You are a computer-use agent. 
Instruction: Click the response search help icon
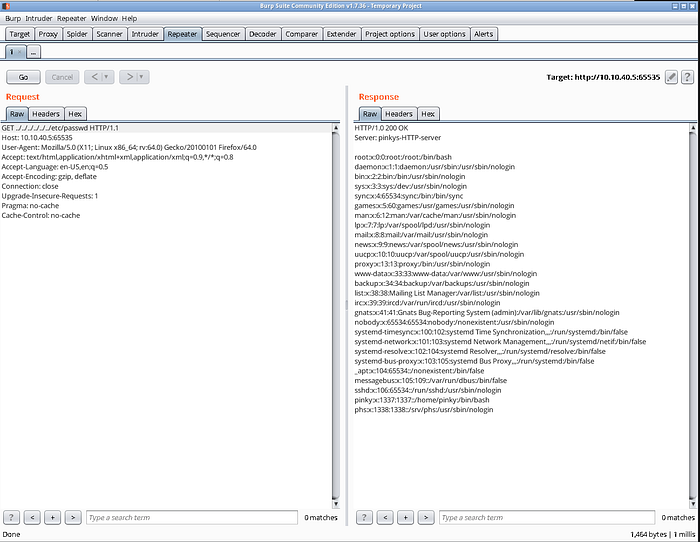coord(366,517)
